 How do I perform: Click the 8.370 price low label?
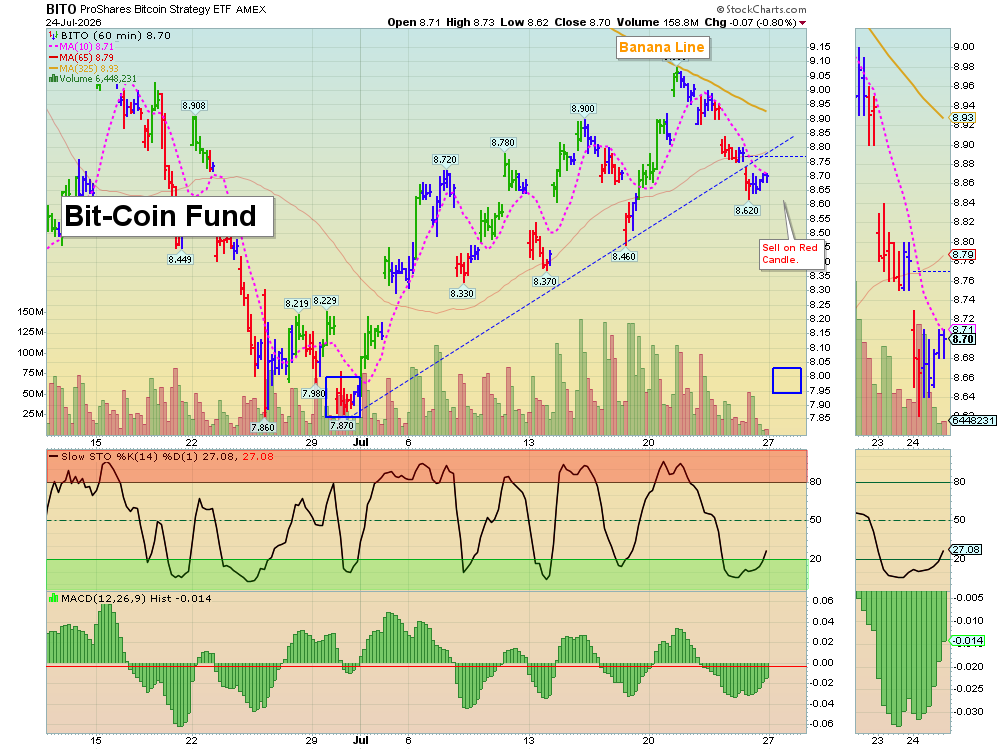pos(545,281)
